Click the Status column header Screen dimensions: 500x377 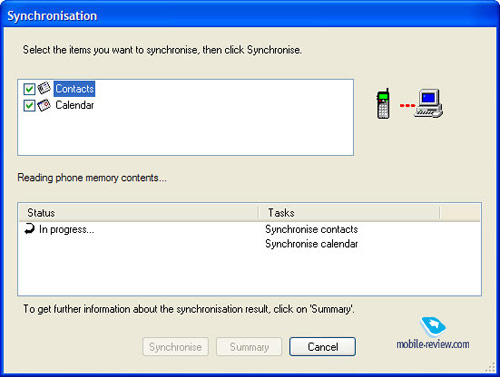point(139,213)
